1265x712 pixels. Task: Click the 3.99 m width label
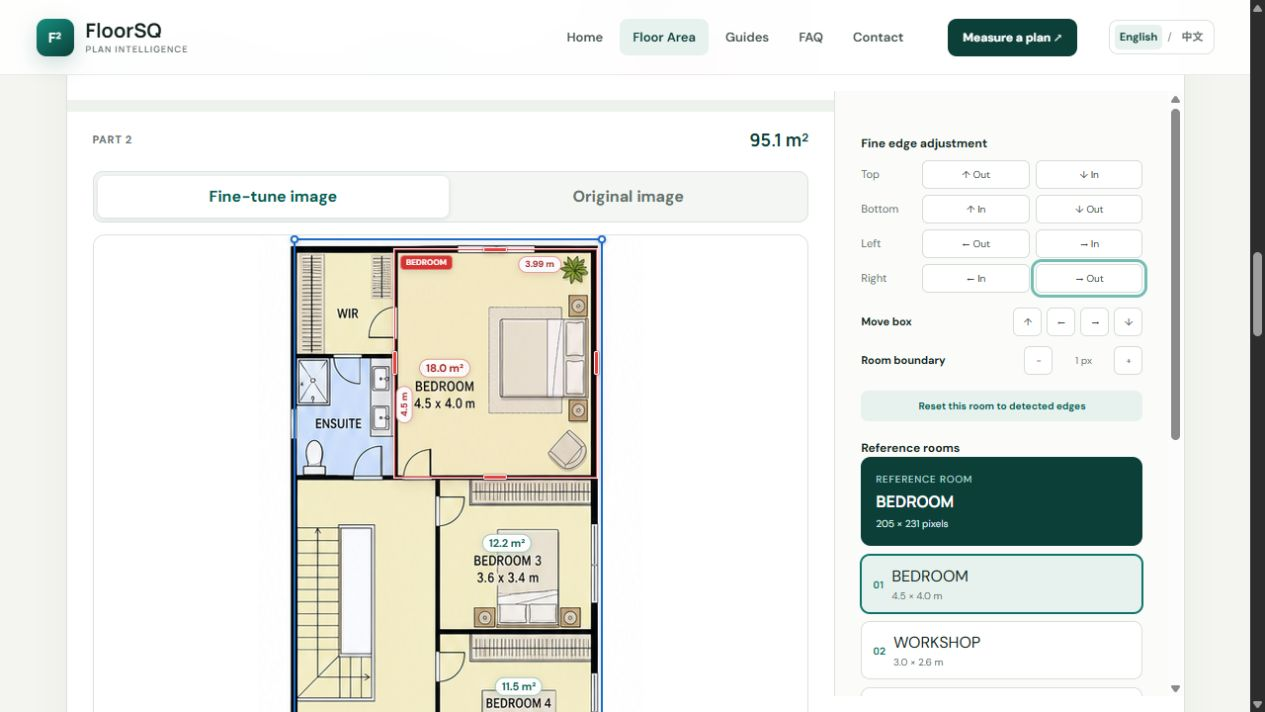[x=539, y=264]
